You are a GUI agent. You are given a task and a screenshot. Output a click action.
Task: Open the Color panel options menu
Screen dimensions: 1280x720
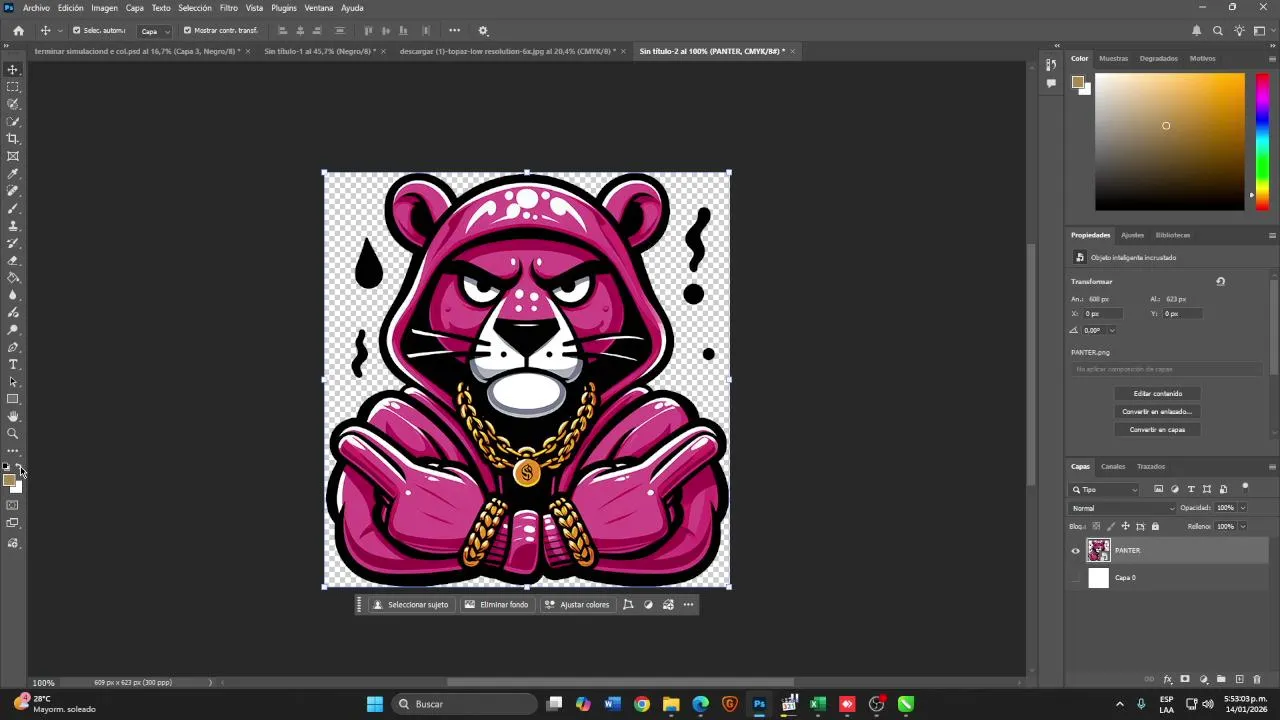(1272, 58)
